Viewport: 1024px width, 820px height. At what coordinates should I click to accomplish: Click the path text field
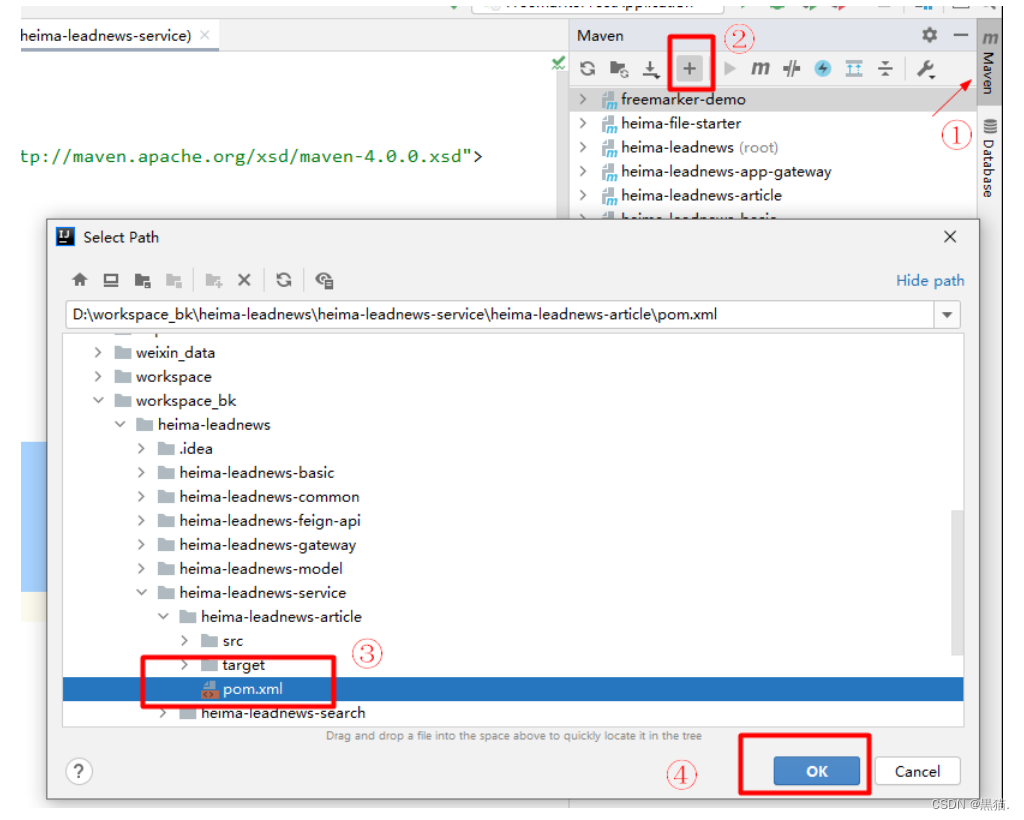pos(499,315)
